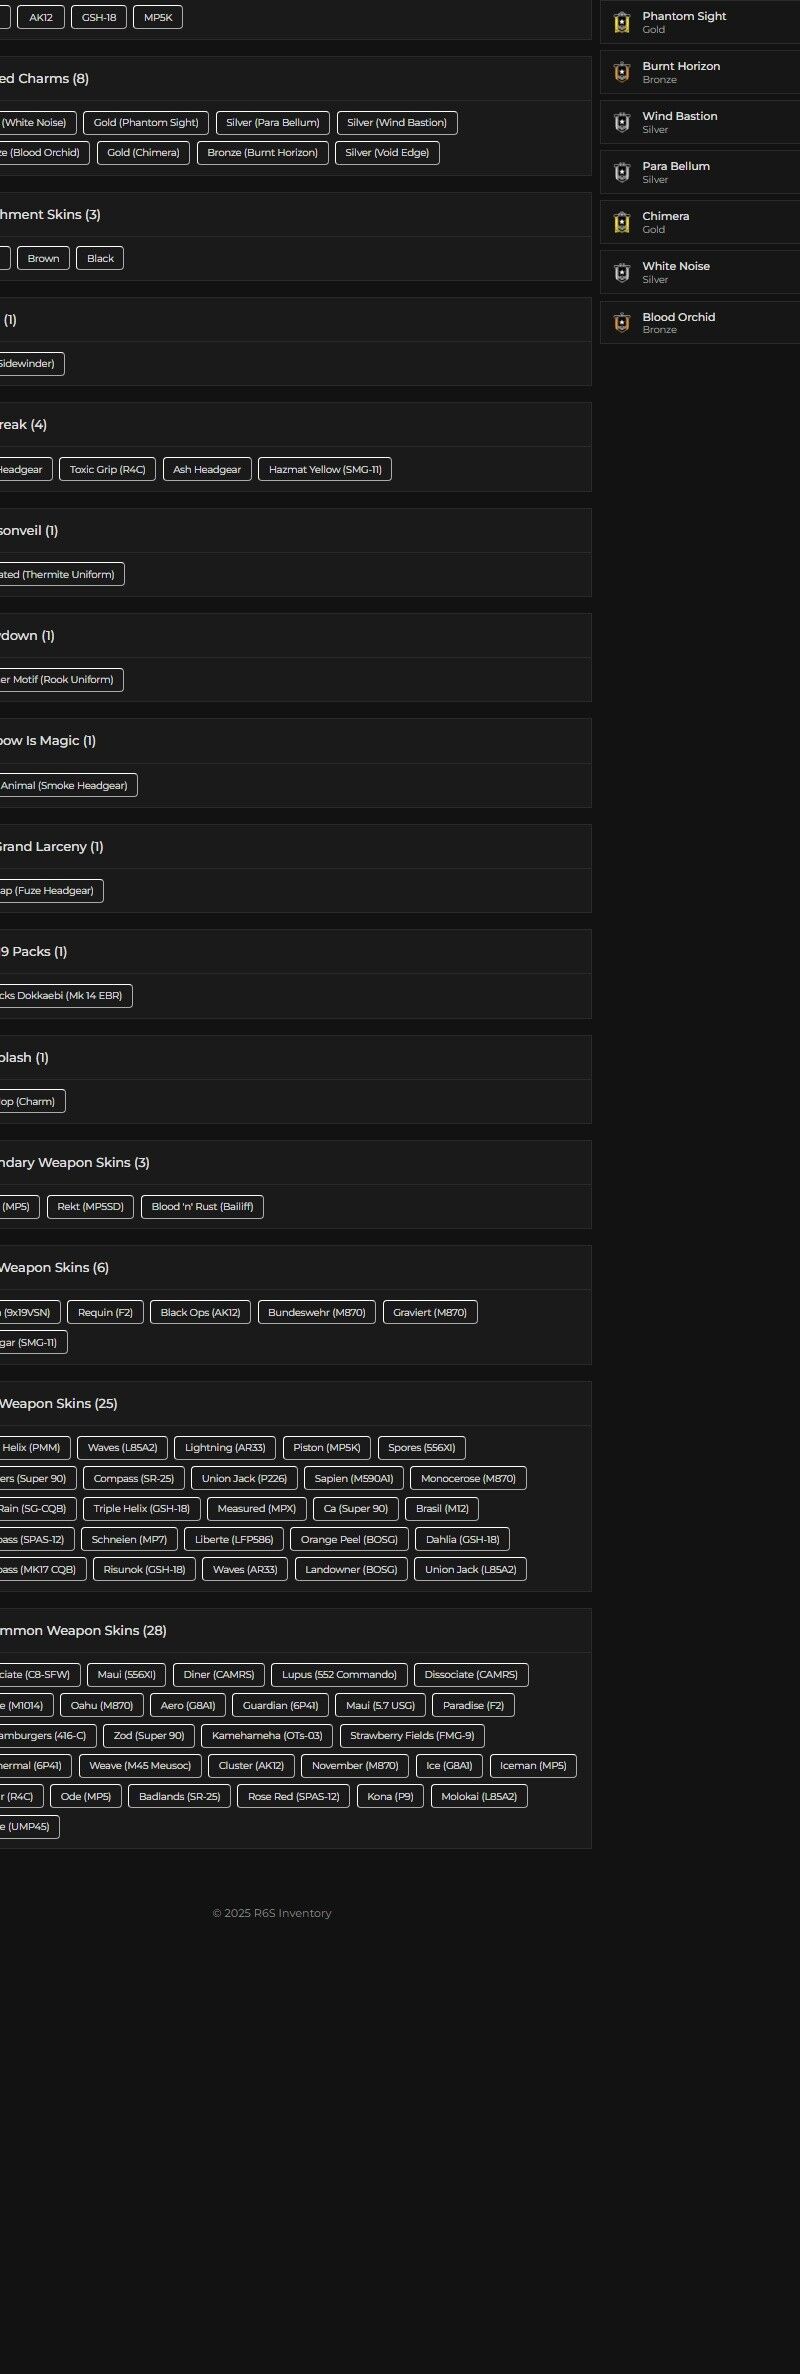Select the Lupus (552 Commando) skin tag
The height and width of the screenshot is (2374, 800).
pos(339,1675)
